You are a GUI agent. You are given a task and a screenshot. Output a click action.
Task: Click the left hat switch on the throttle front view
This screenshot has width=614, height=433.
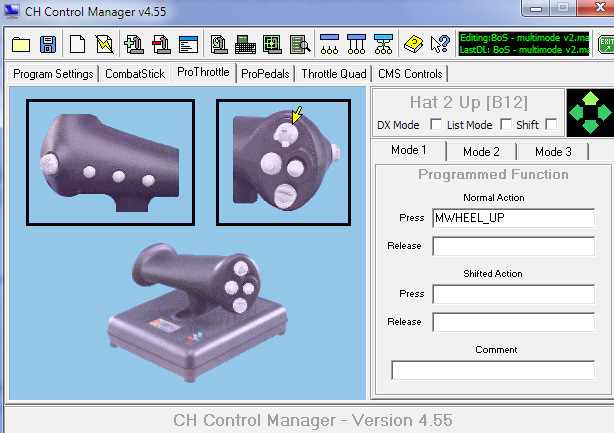click(271, 163)
